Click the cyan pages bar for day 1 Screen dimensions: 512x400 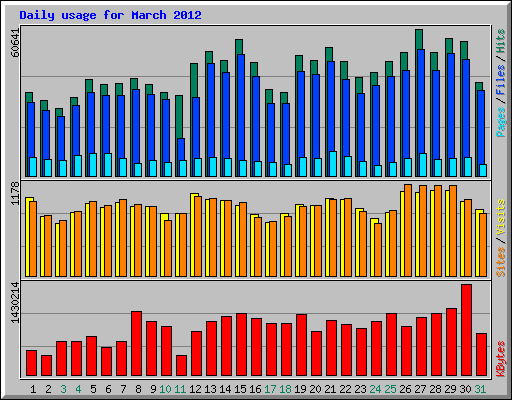[x=33, y=167]
